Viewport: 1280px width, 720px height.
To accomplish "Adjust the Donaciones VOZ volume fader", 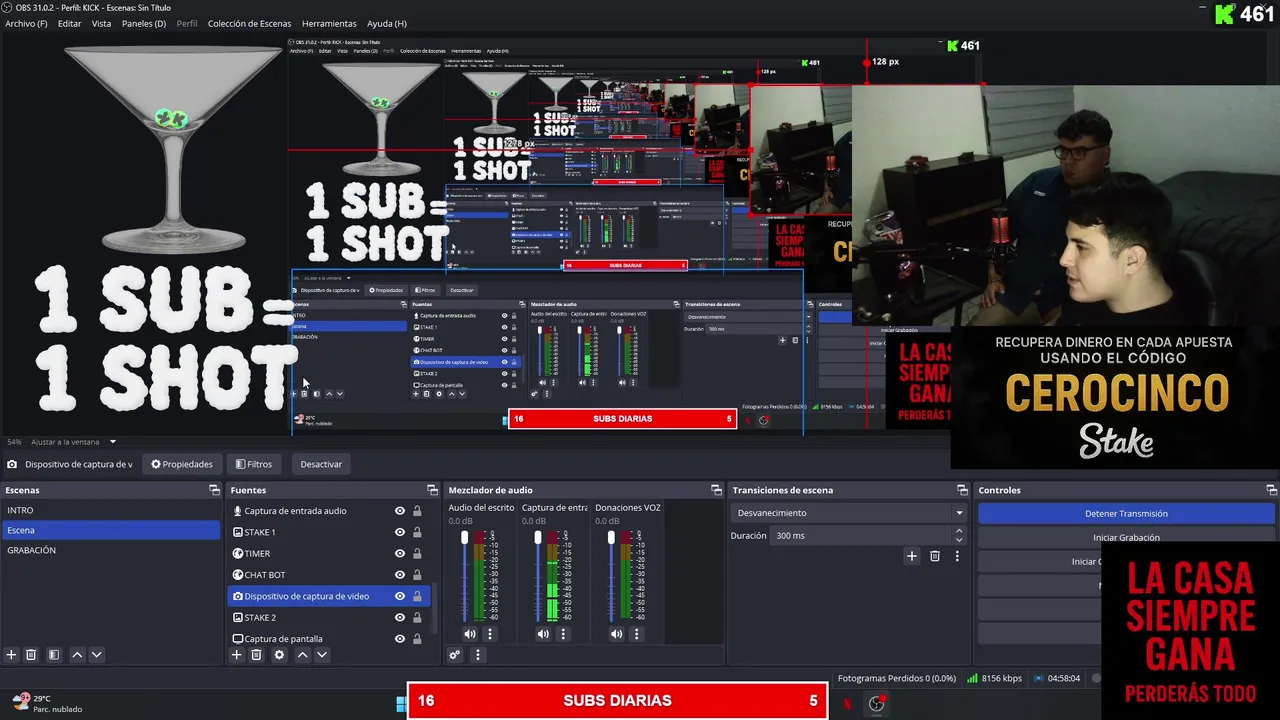I will [611, 538].
